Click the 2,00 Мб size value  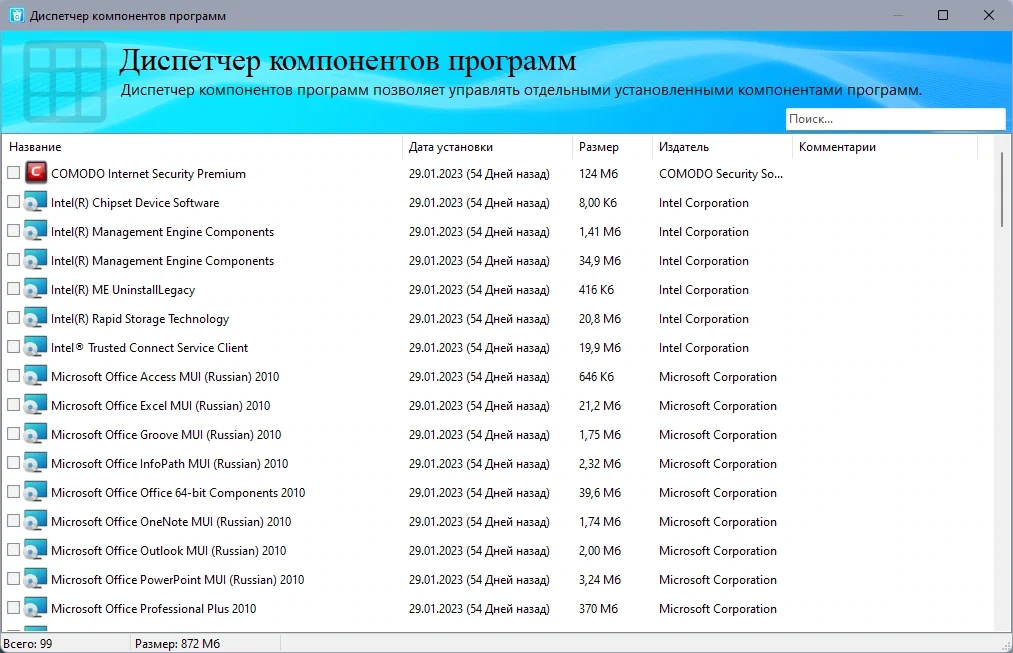600,551
